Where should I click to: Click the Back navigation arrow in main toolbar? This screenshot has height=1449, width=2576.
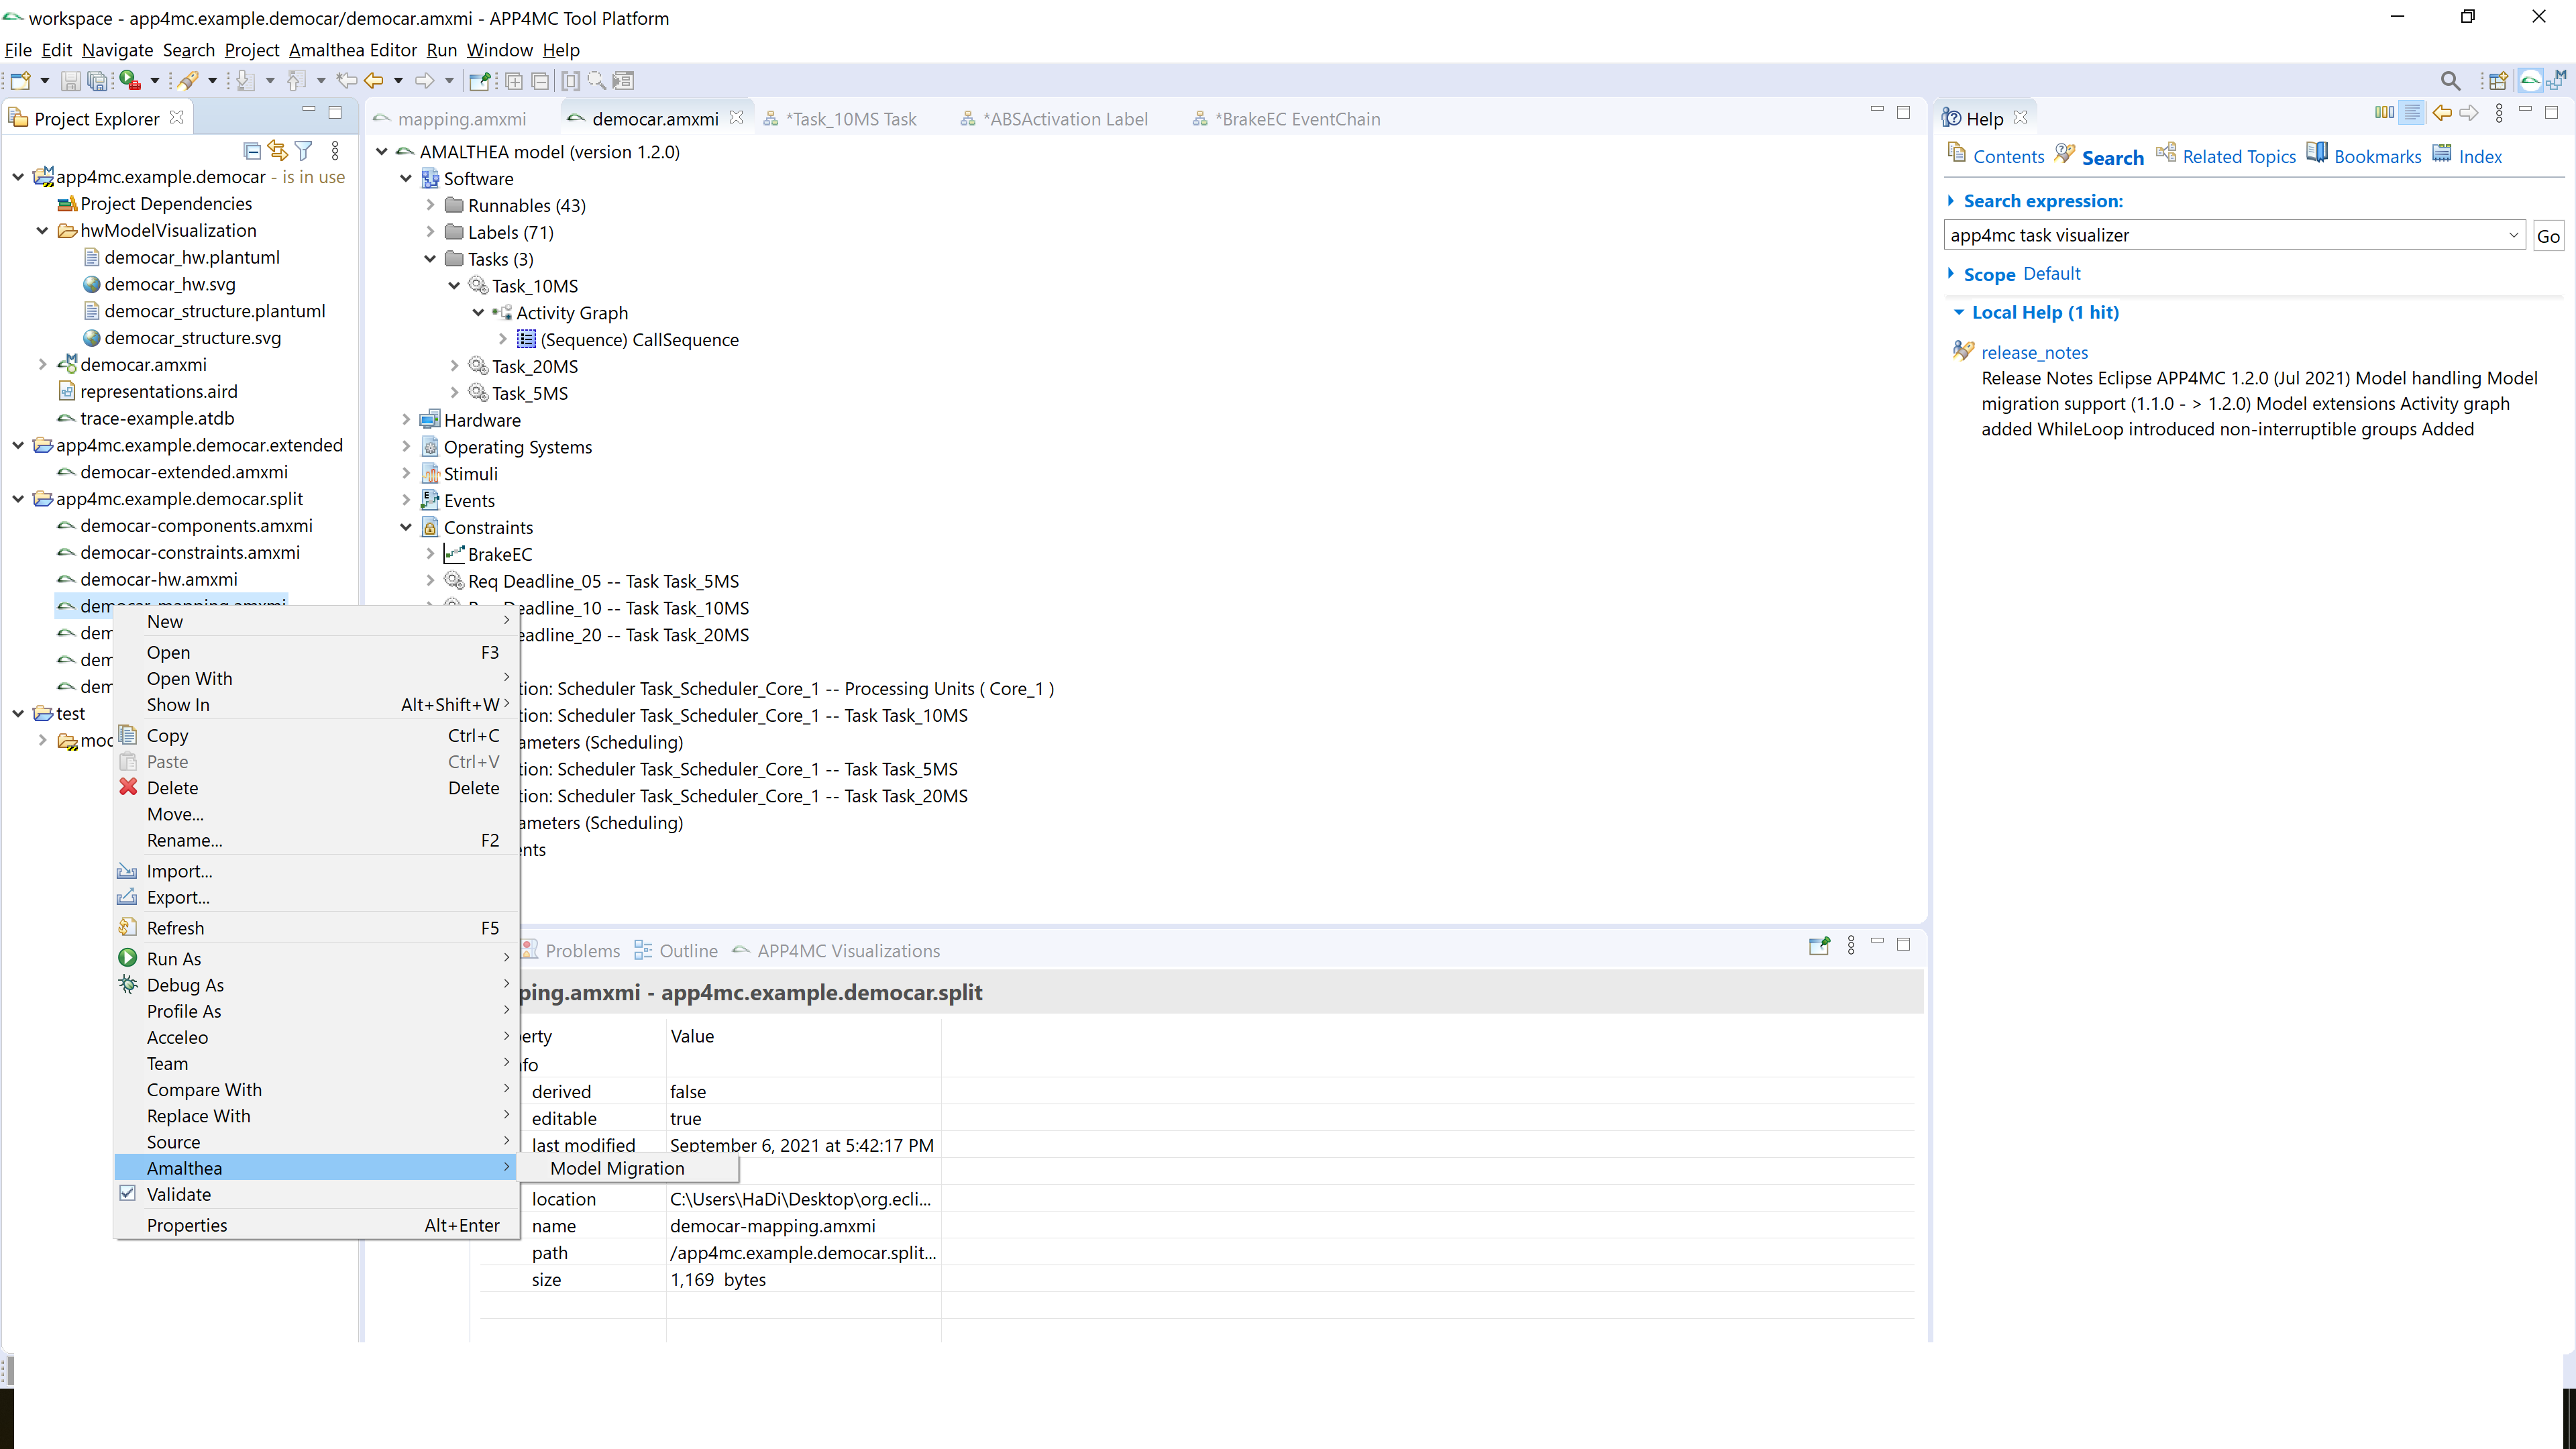[374, 81]
